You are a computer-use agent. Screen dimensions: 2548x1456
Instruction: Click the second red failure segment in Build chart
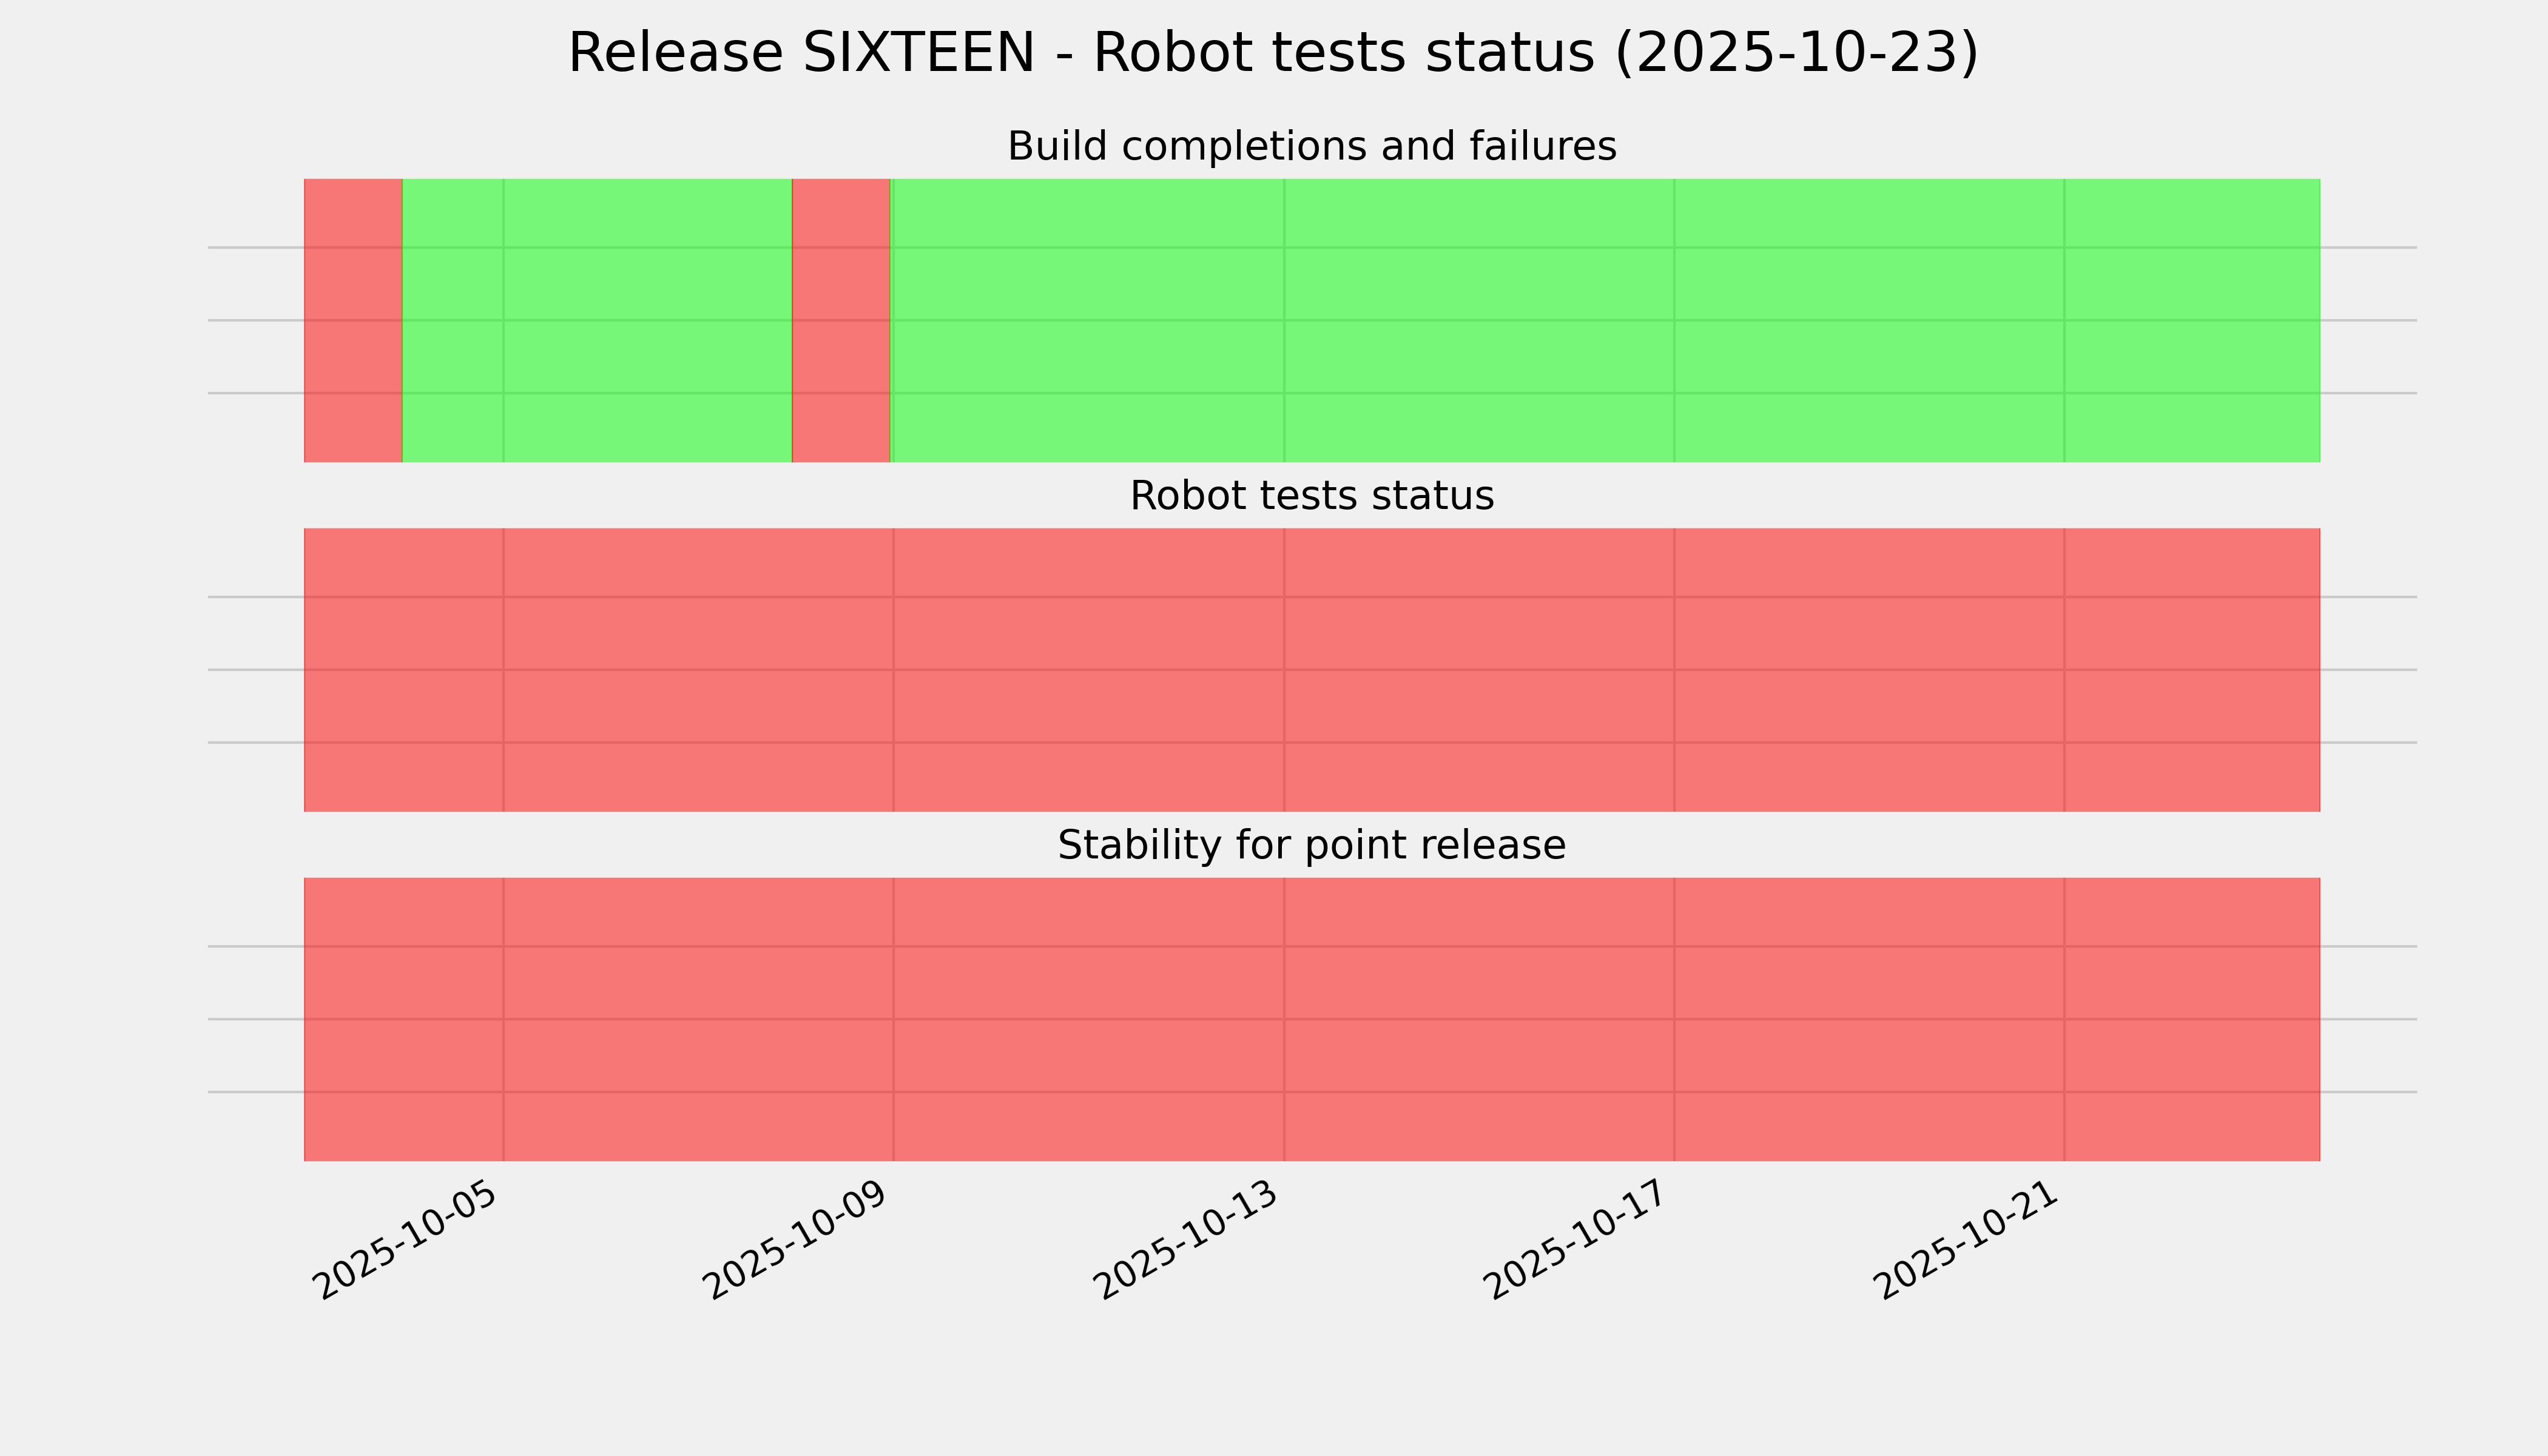[841, 320]
